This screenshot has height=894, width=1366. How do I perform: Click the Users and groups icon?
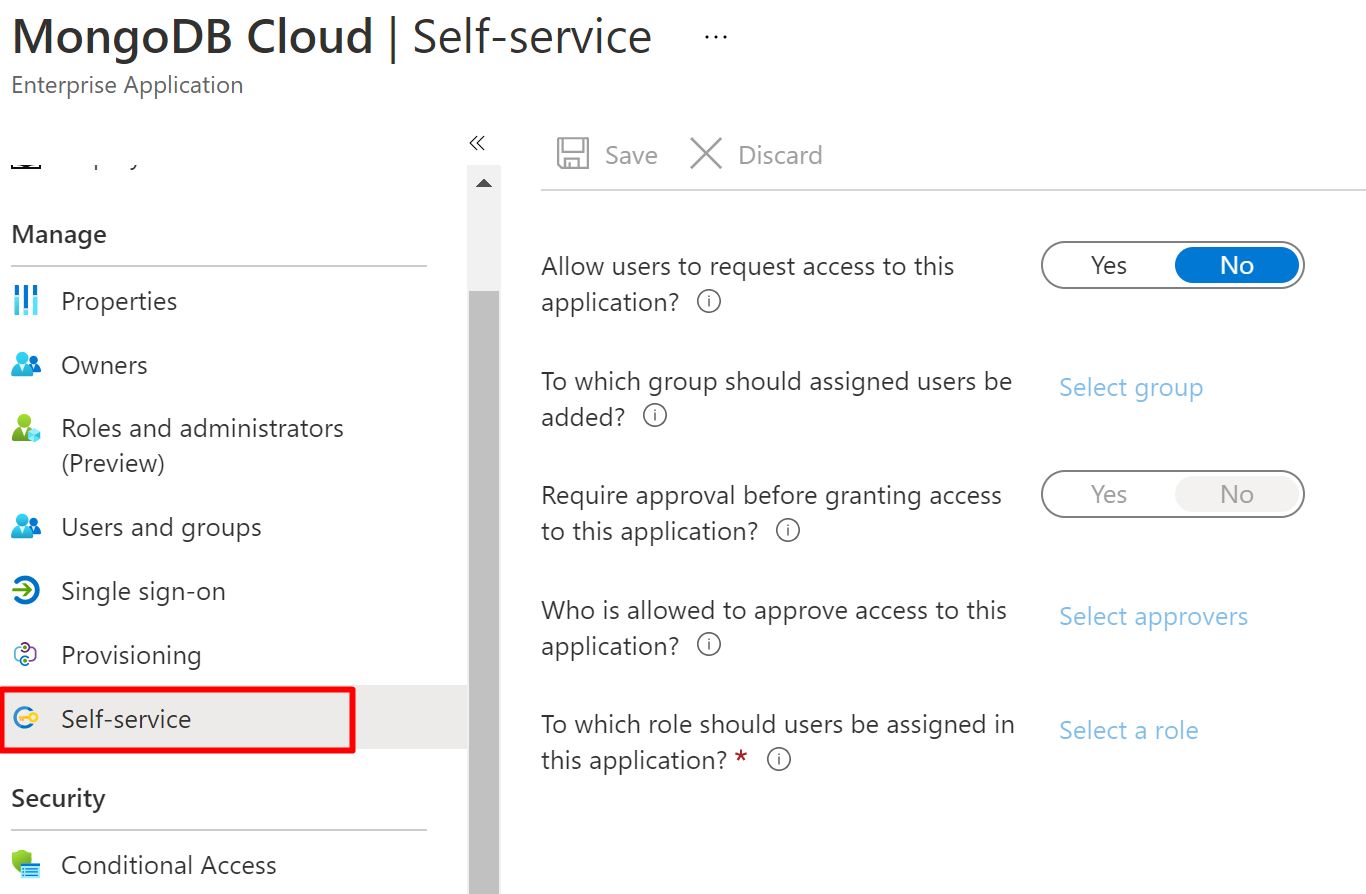26,527
